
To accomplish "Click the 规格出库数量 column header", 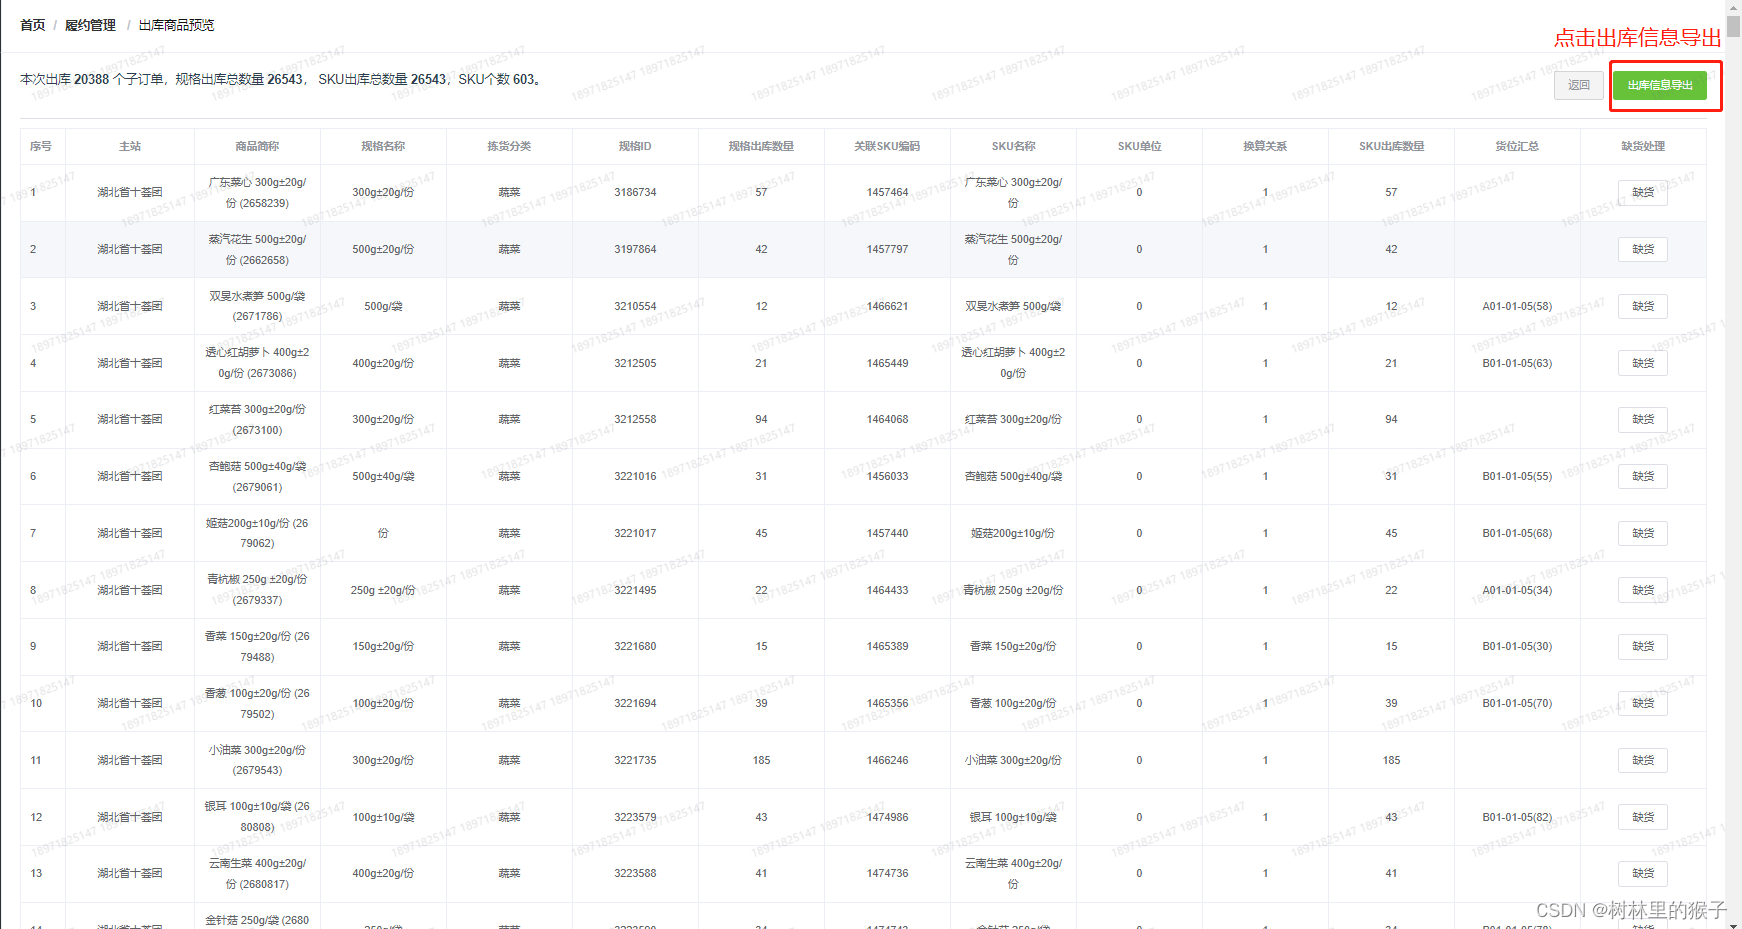I will 761,146.
